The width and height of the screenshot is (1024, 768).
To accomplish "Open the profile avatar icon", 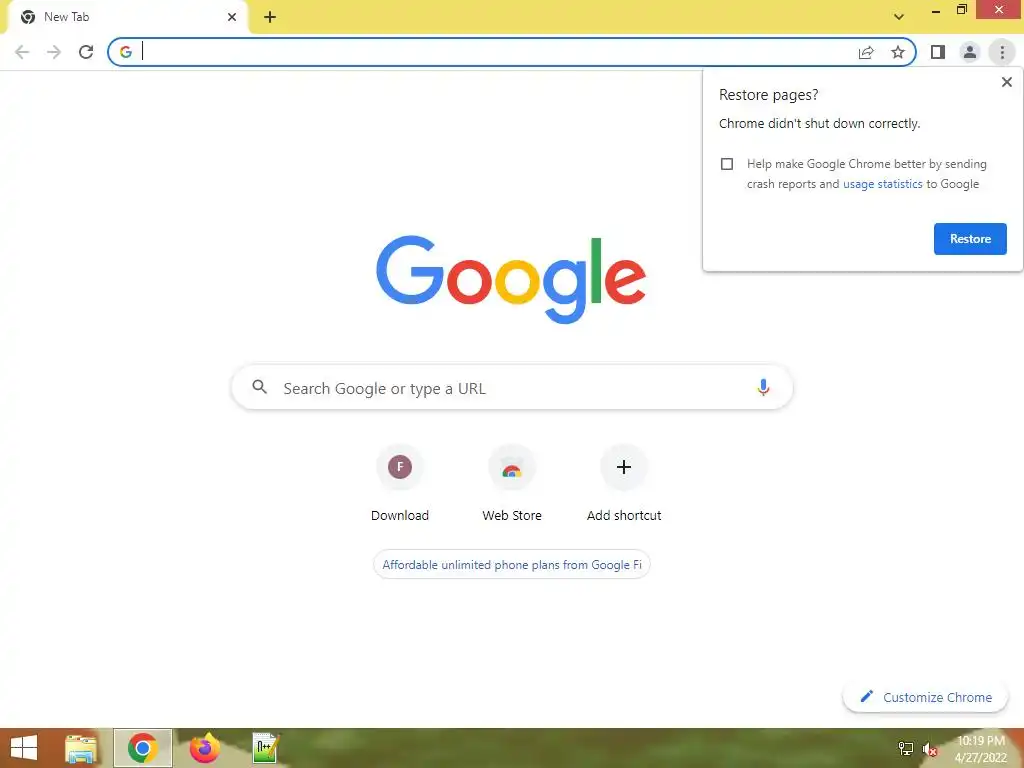I will coord(970,52).
